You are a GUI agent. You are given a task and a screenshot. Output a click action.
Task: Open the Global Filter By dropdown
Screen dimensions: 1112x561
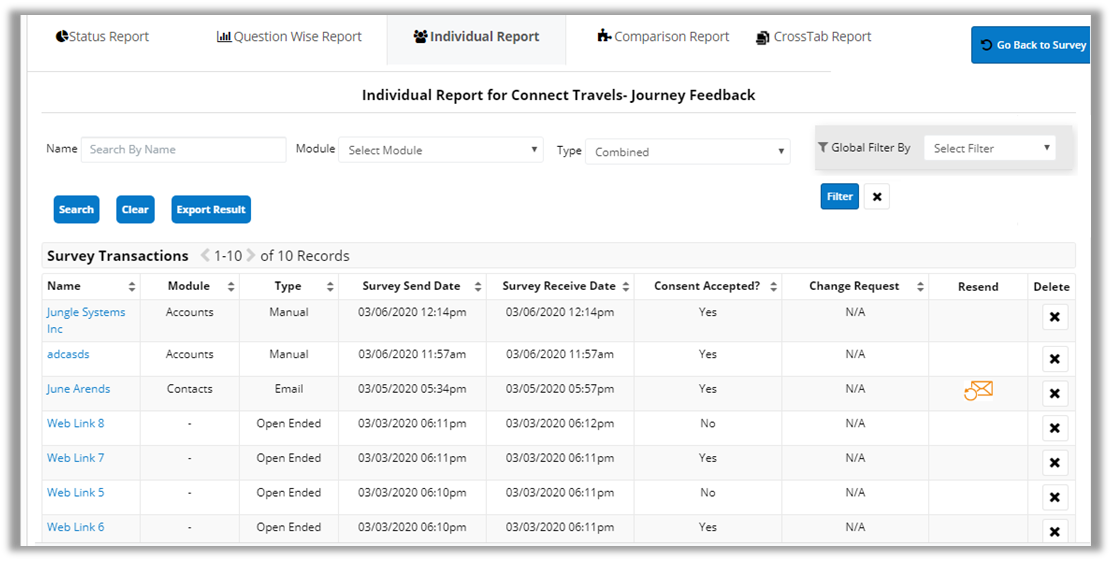pos(989,148)
